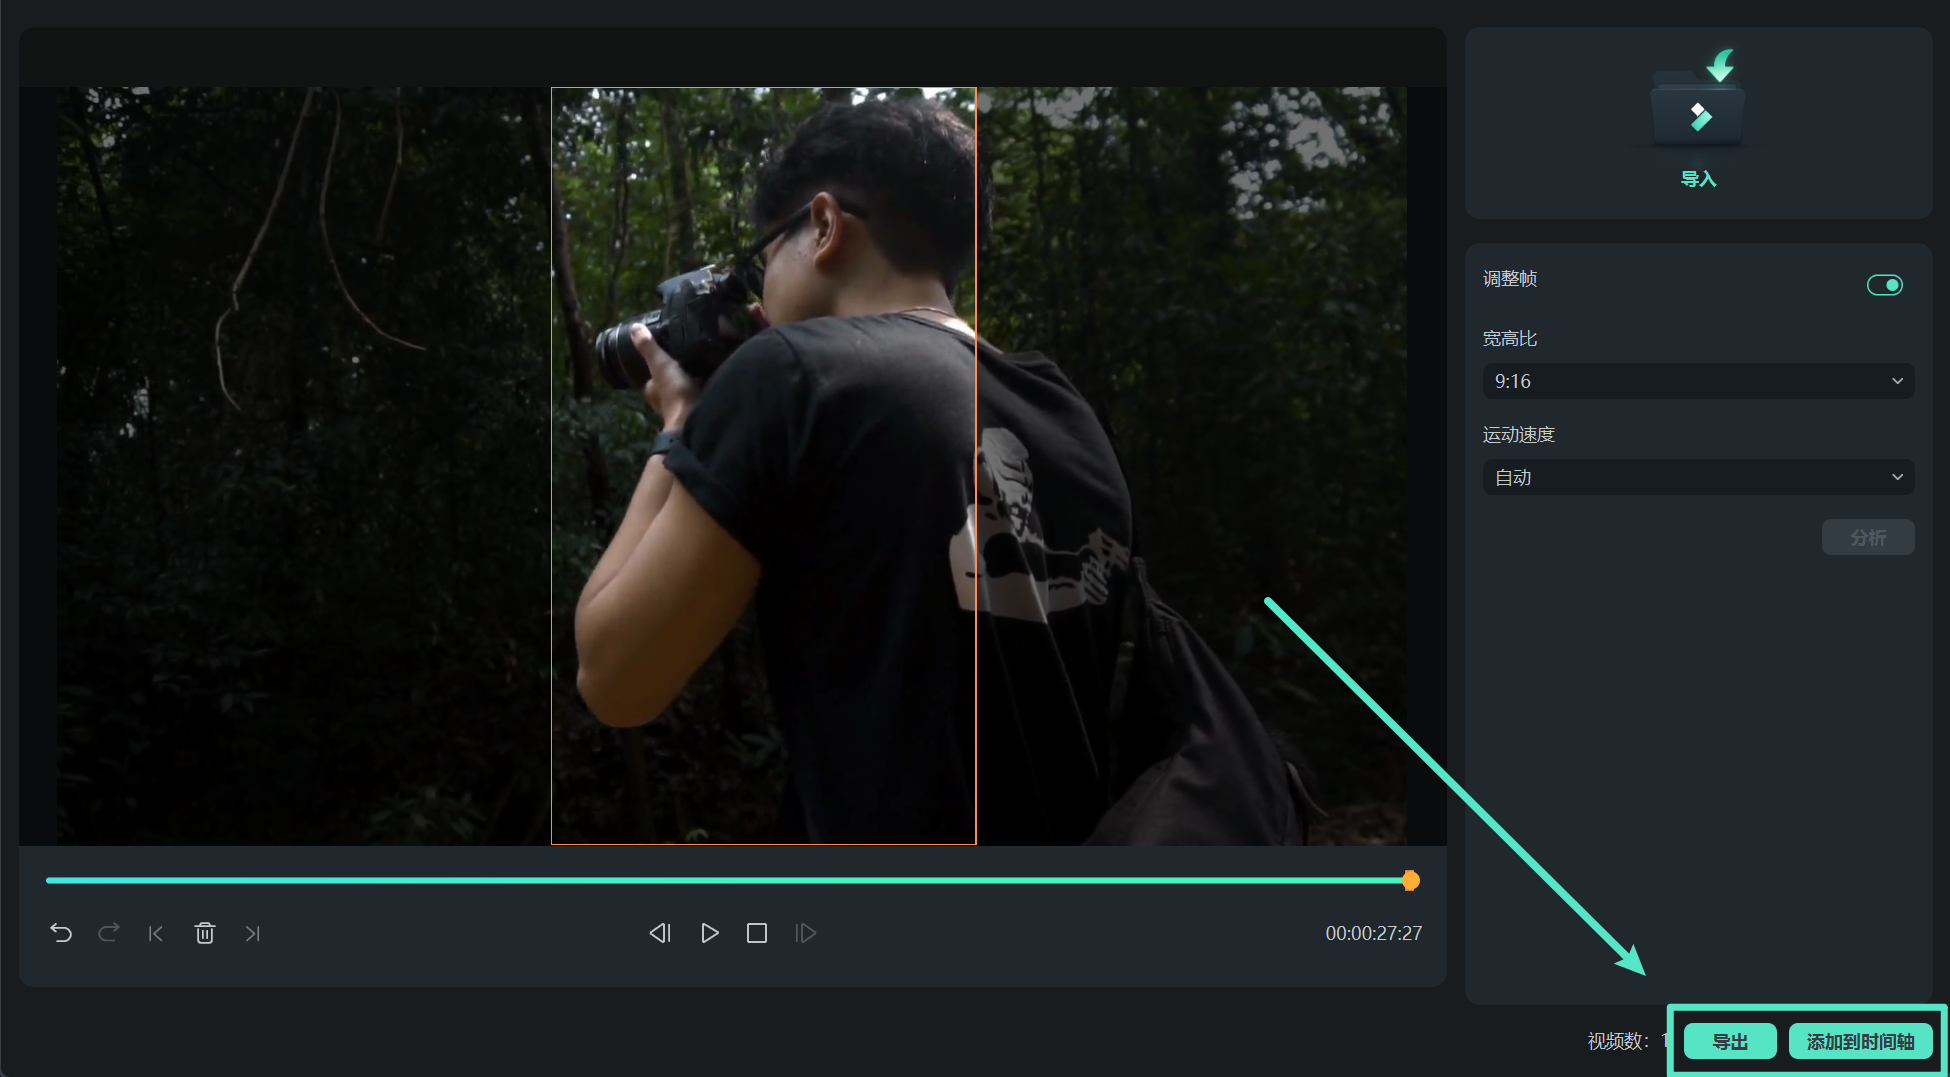Jump to next keyframe marker icon
1950x1077 pixels.
pyautogui.click(x=252, y=933)
